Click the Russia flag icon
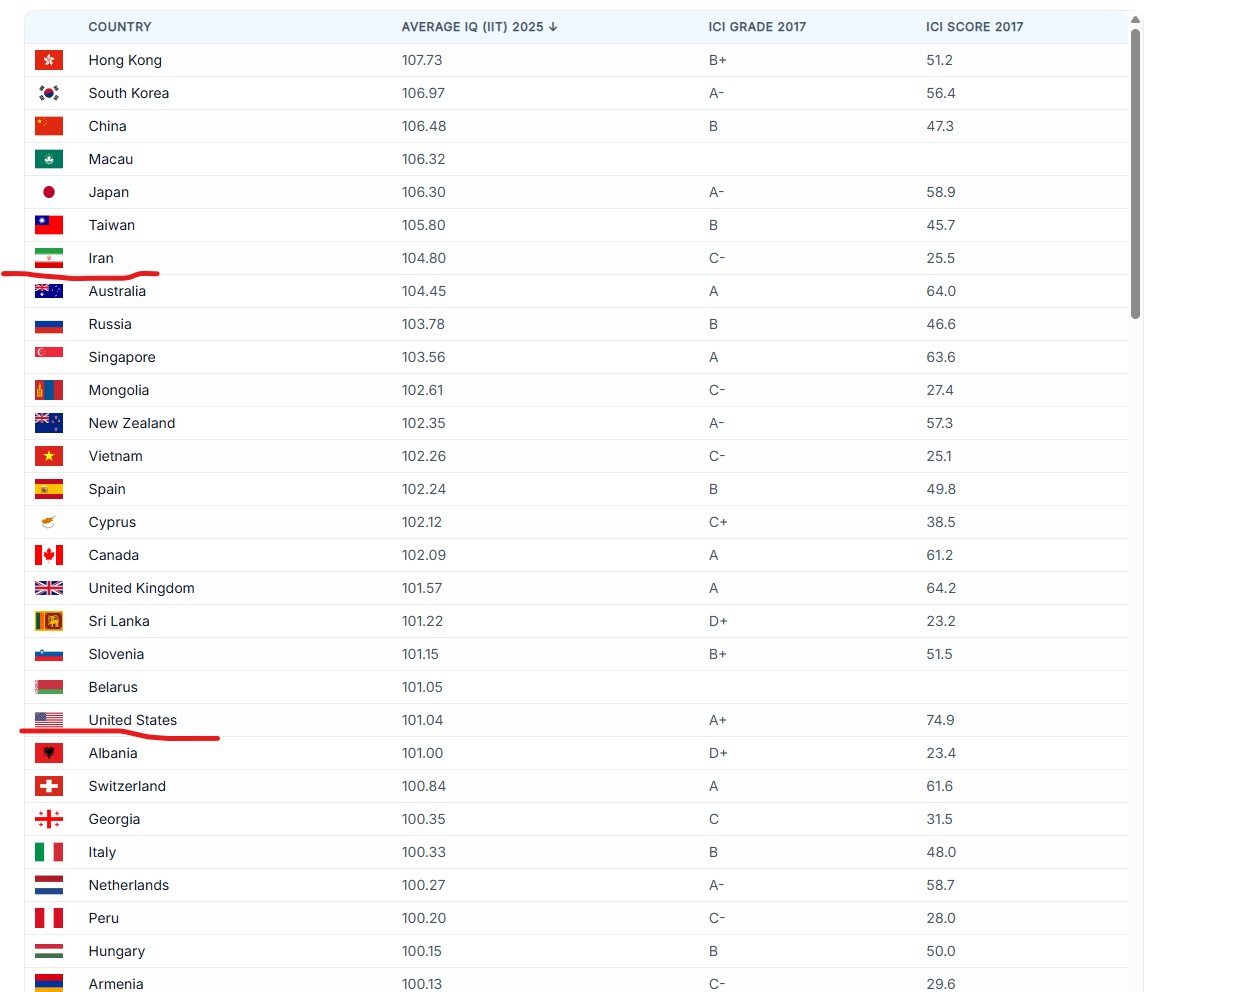 (x=49, y=324)
